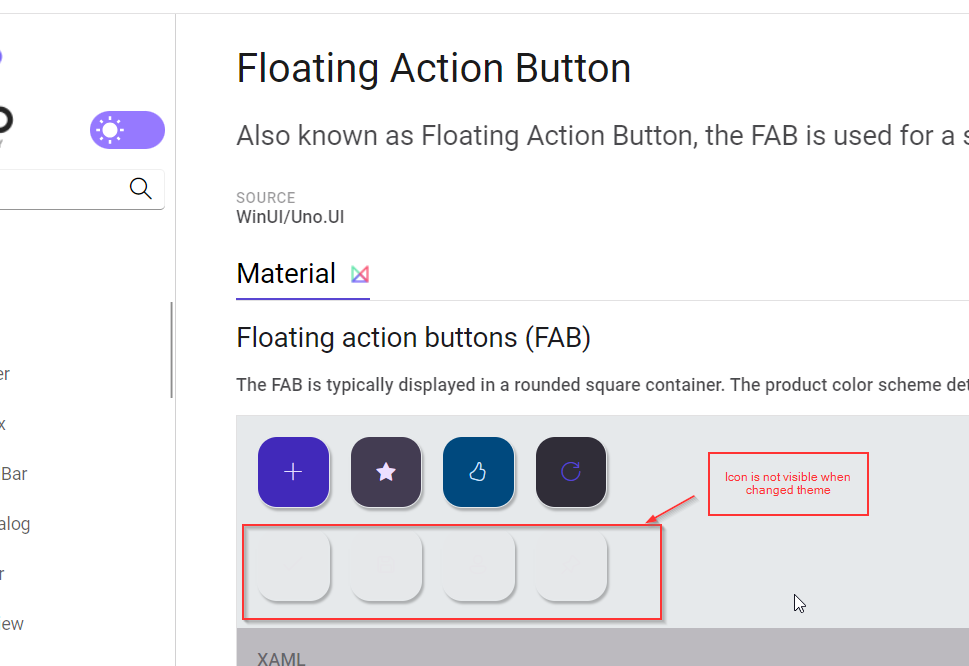Screen dimensions: 969x666
Task: Select the XAML tab below the sample
Action: point(280,658)
